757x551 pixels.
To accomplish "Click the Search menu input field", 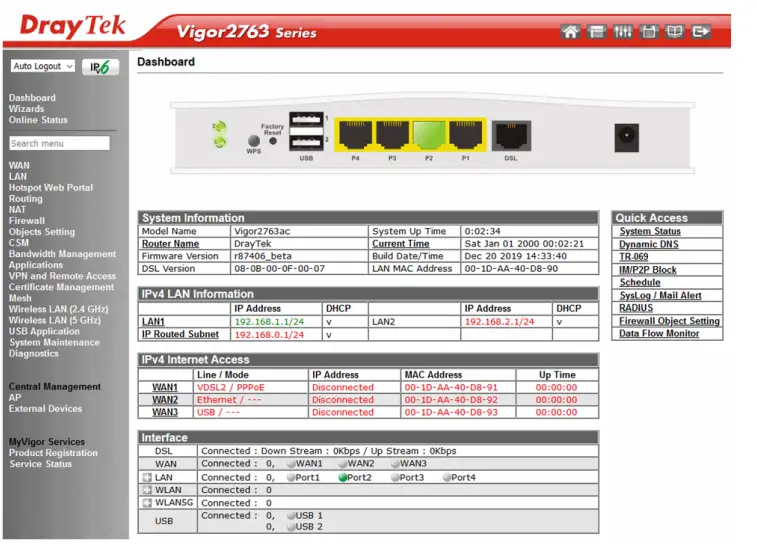I will coord(59,143).
